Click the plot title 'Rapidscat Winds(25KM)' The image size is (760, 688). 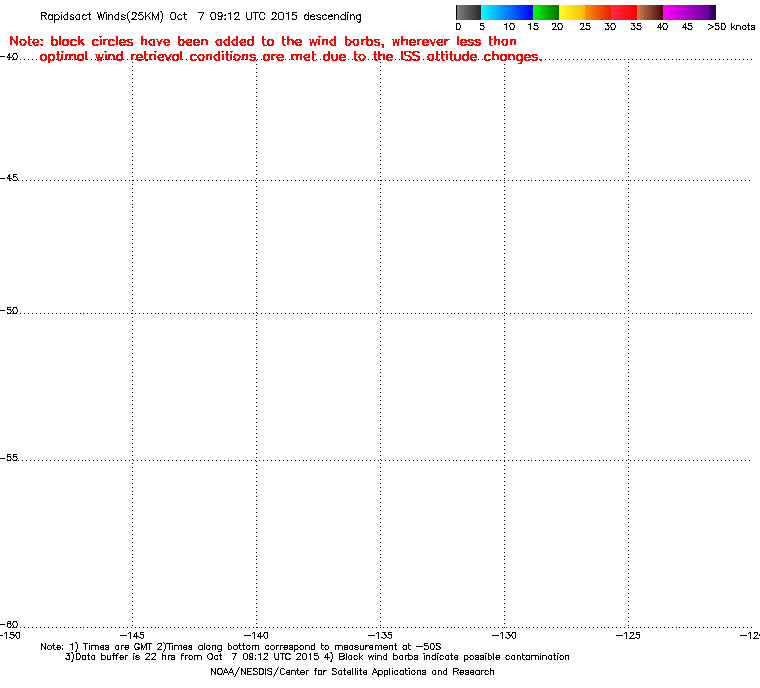102,16
